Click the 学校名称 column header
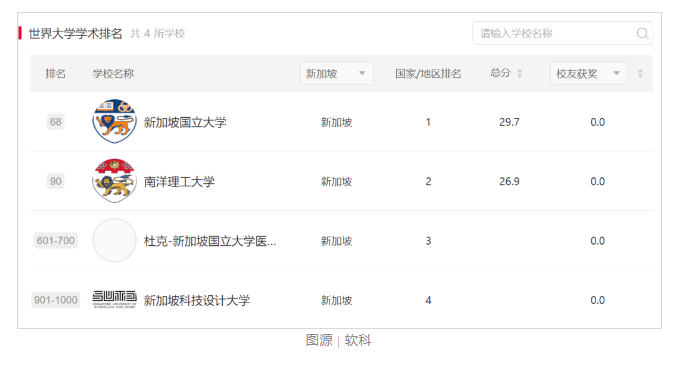Viewport: 678px width, 374px height. coord(113,74)
